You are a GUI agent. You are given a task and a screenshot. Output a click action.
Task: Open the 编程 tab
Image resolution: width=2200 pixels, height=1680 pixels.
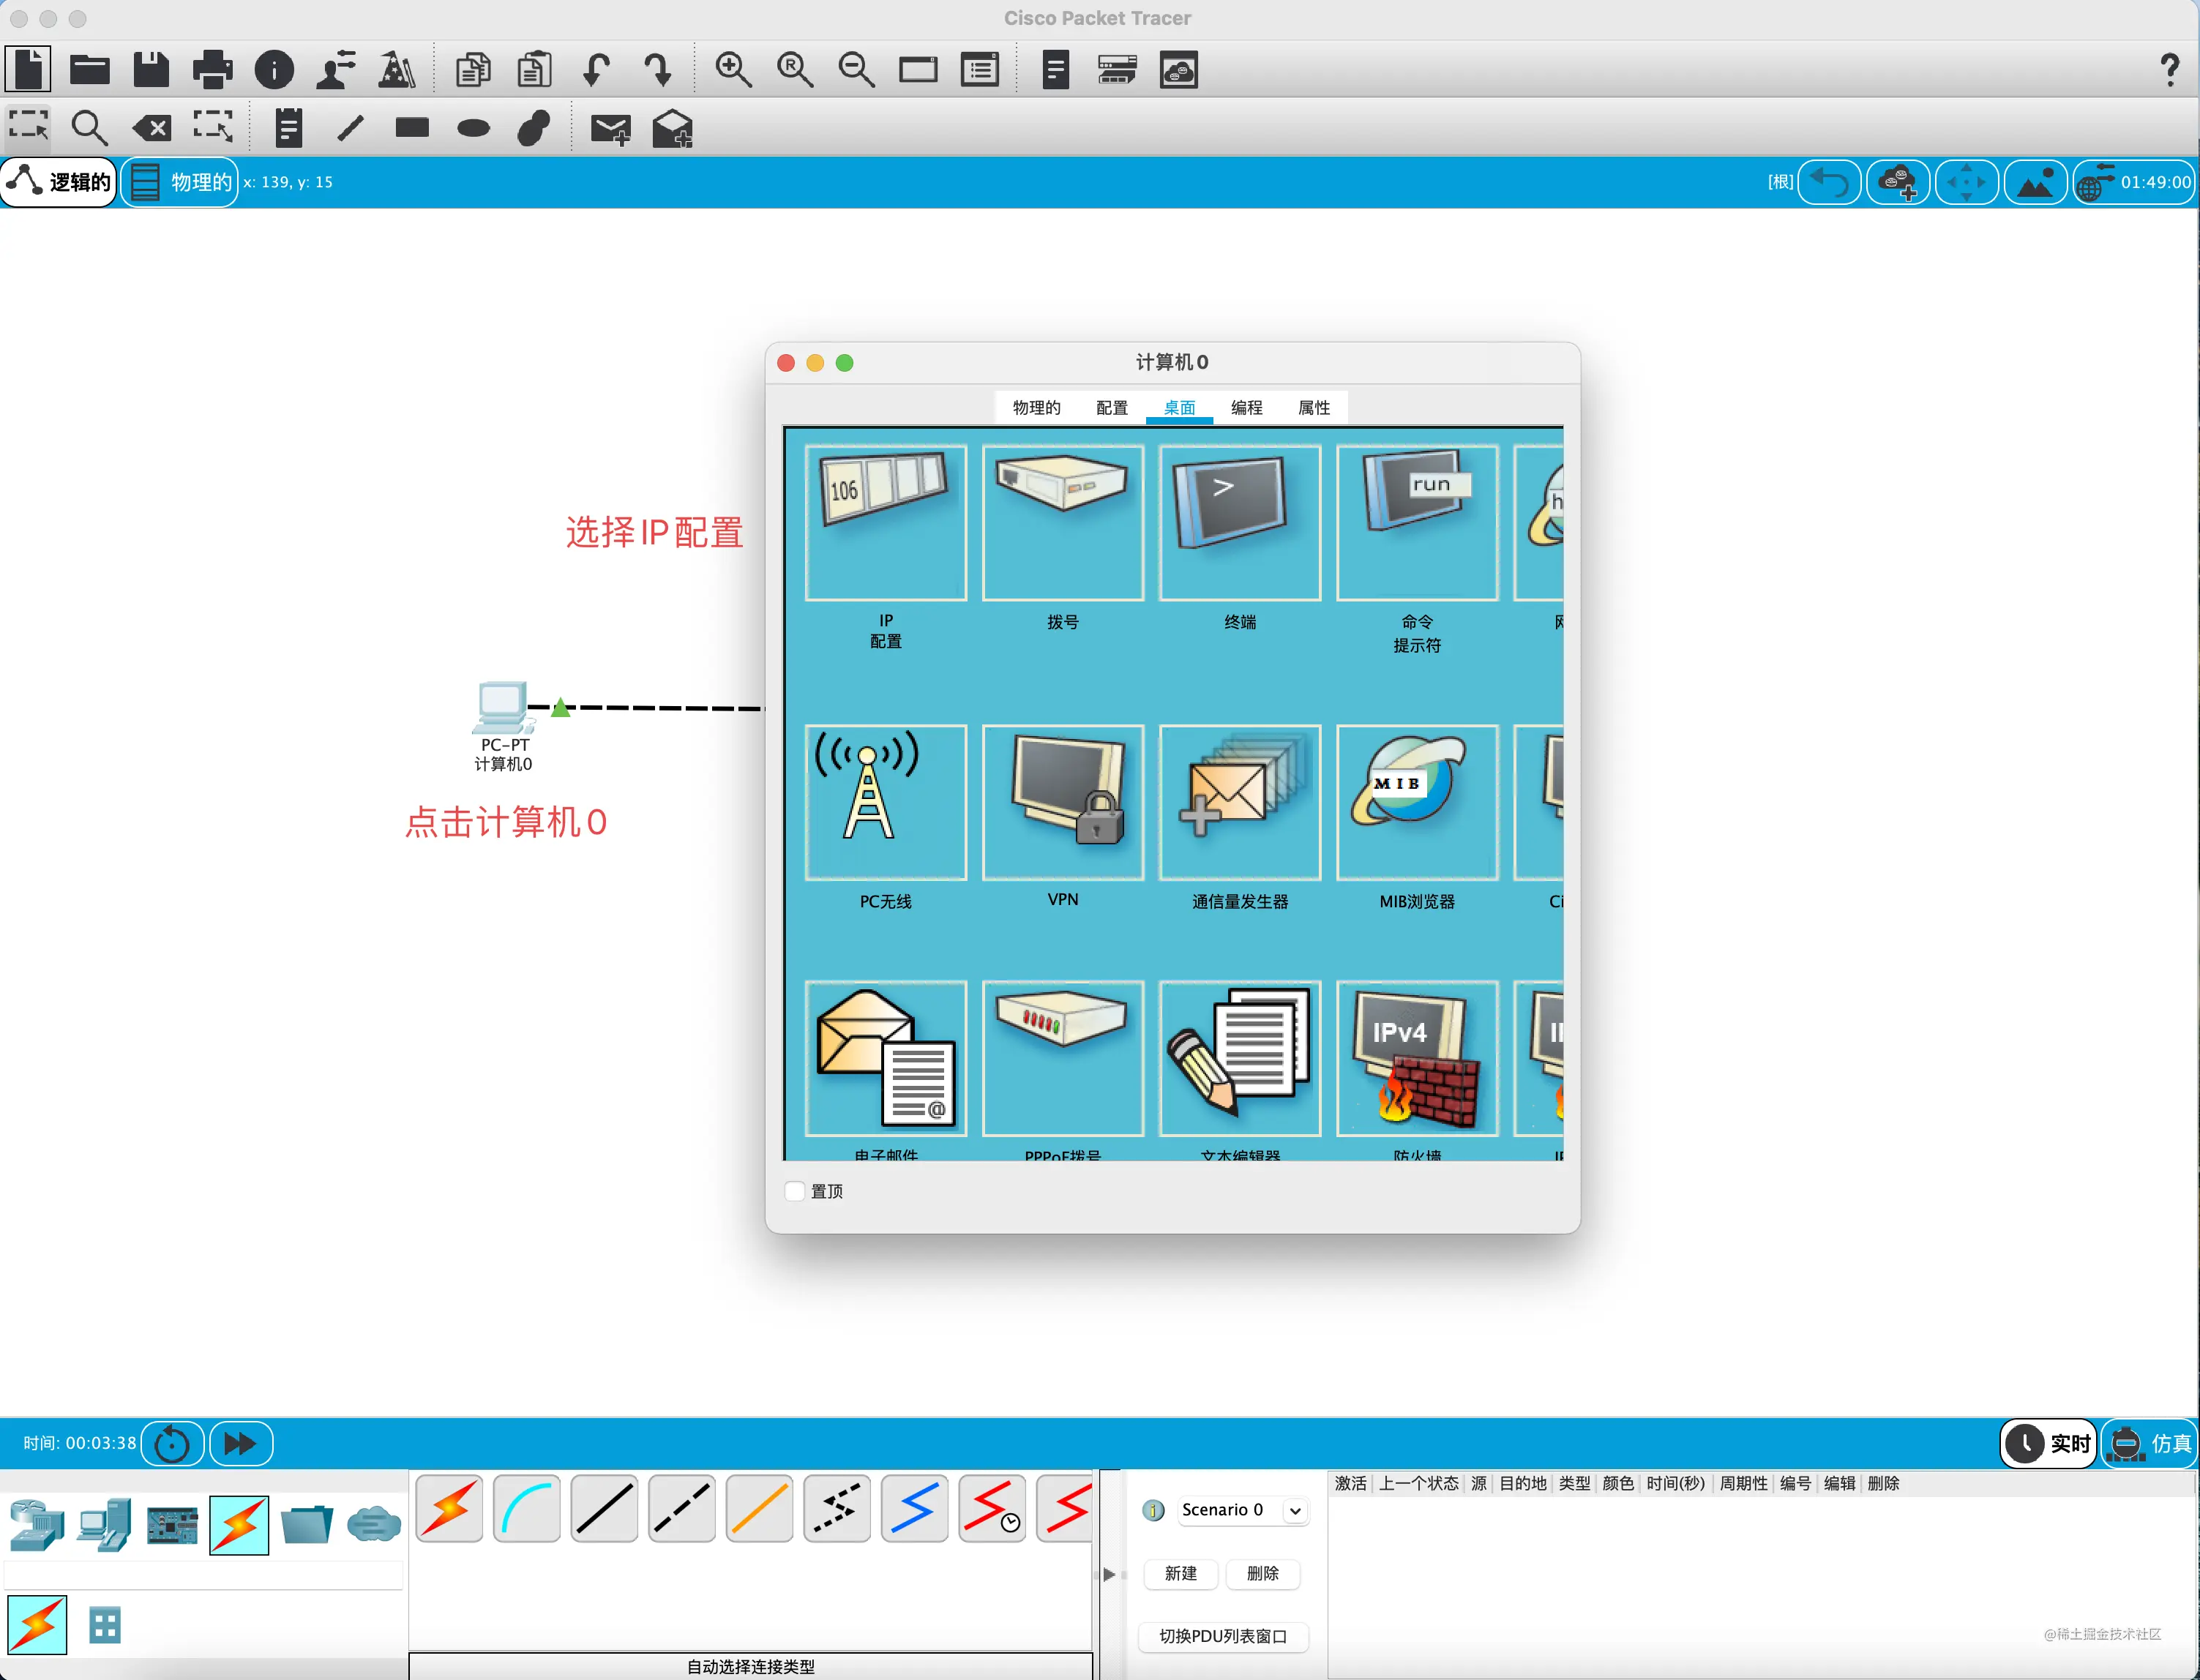pos(1246,407)
